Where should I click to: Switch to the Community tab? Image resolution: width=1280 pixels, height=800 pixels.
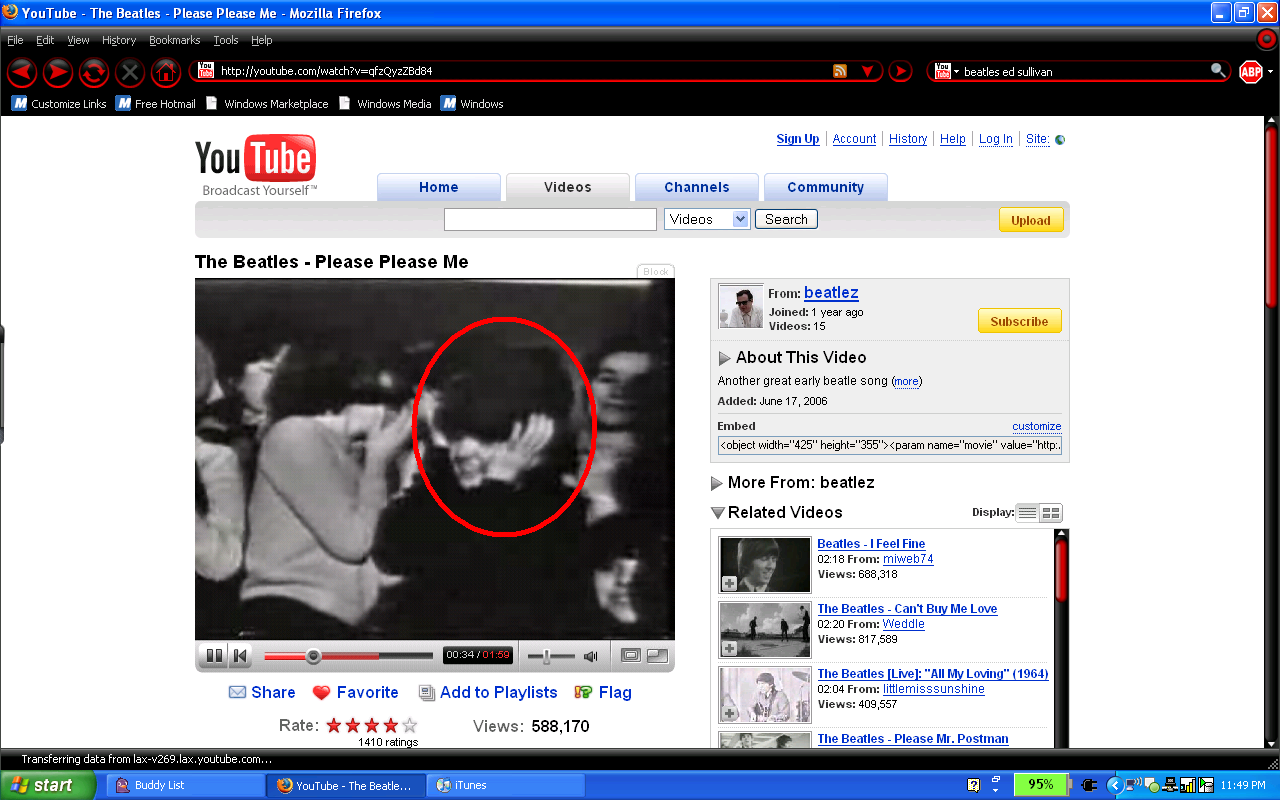click(826, 187)
